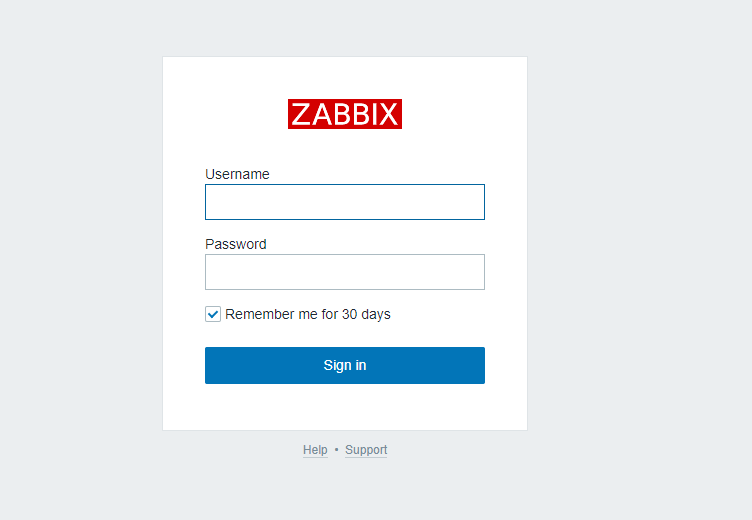Image resolution: width=752 pixels, height=520 pixels.
Task: View Zabbix Help documentation link
Action: 315,450
